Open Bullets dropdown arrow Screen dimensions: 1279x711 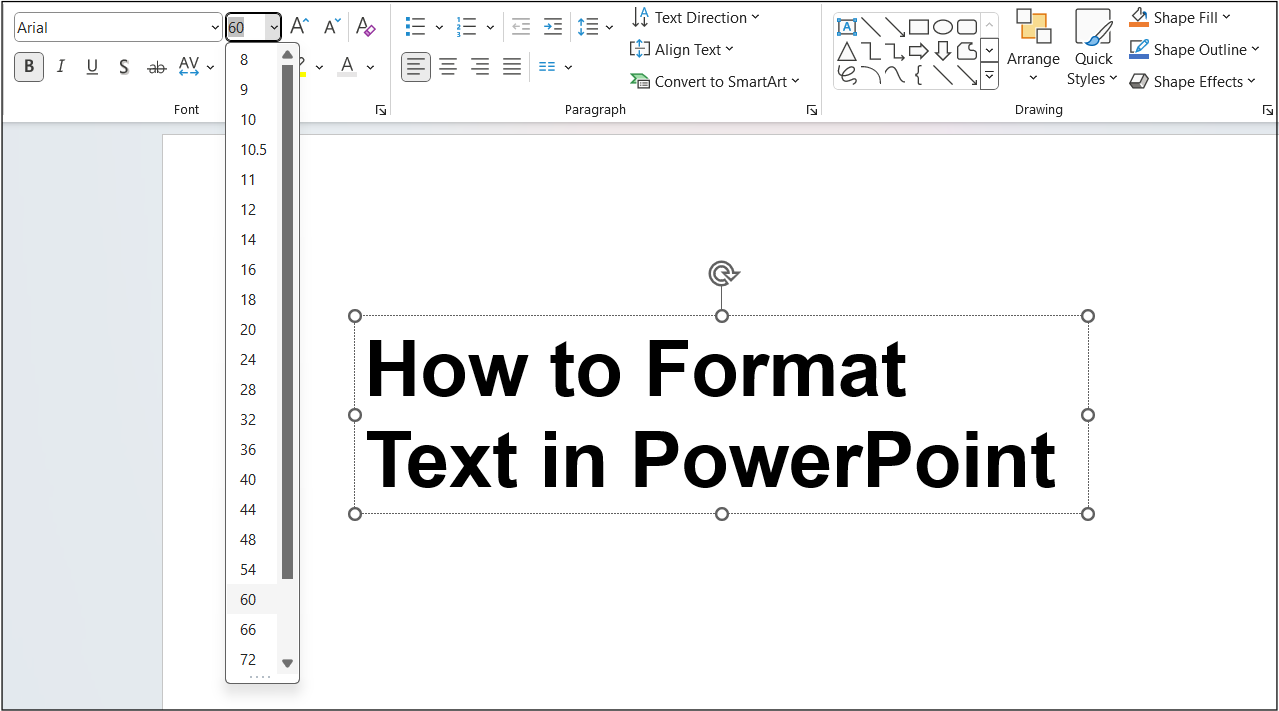pyautogui.click(x=439, y=28)
